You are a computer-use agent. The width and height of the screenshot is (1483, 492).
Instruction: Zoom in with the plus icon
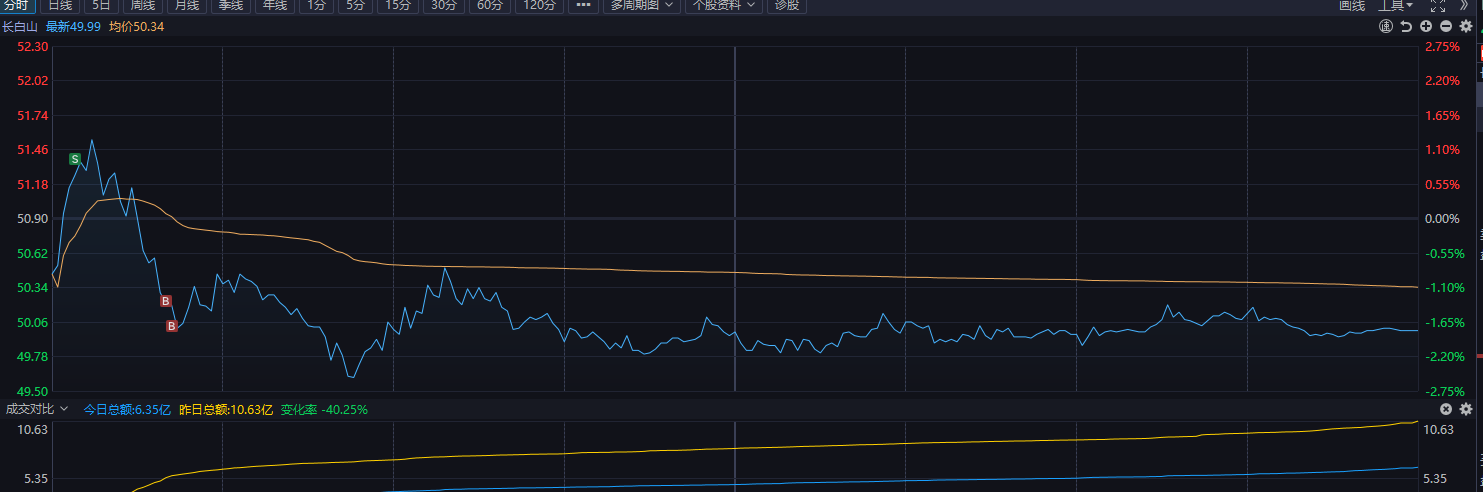tap(1426, 26)
